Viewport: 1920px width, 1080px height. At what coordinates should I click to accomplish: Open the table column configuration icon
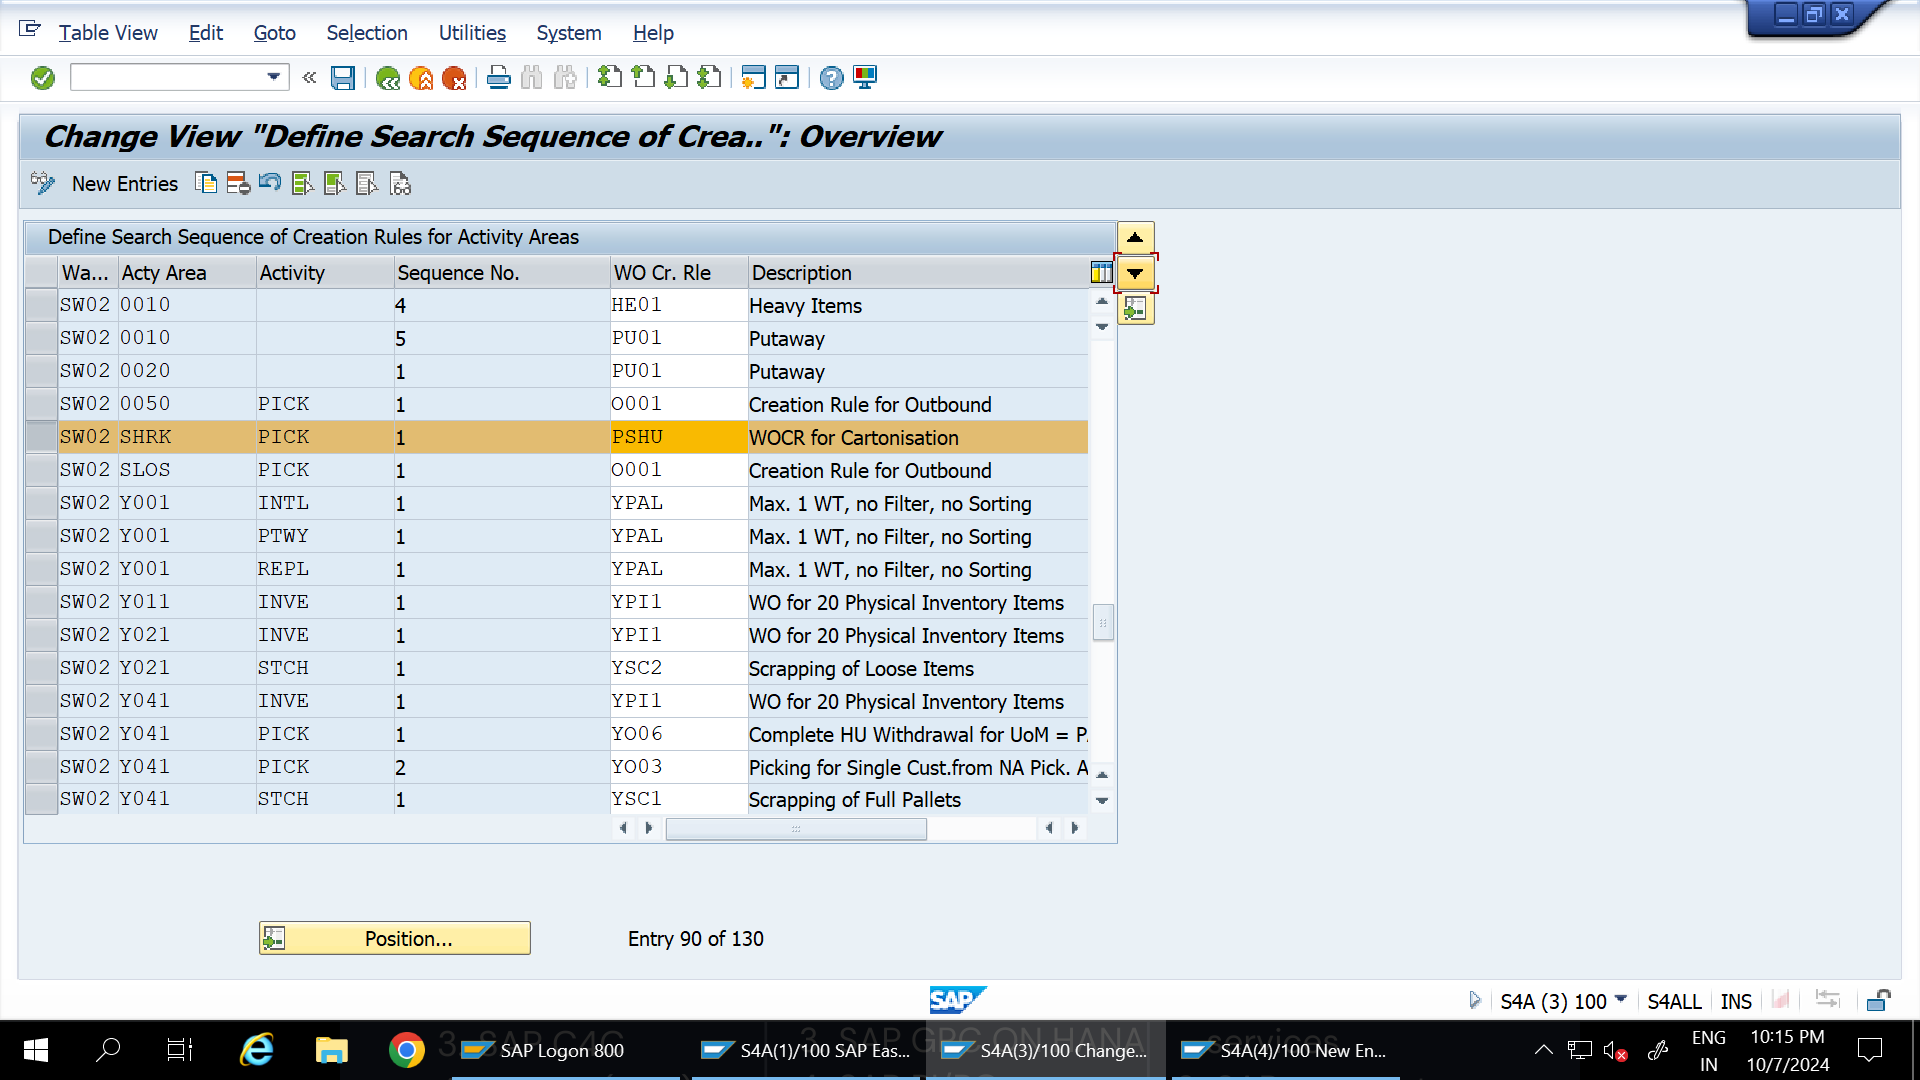pyautogui.click(x=1099, y=272)
